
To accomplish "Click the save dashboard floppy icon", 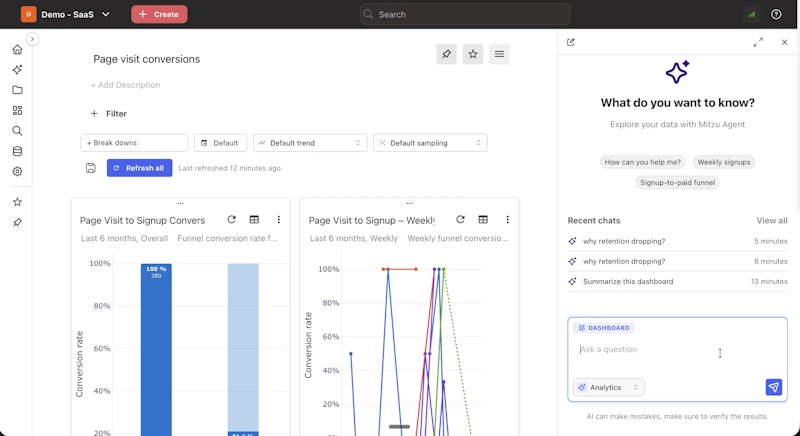I will tap(91, 168).
